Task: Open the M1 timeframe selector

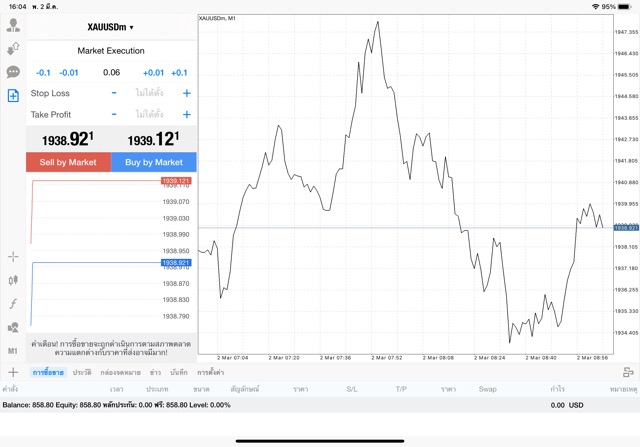Action: pos(13,351)
